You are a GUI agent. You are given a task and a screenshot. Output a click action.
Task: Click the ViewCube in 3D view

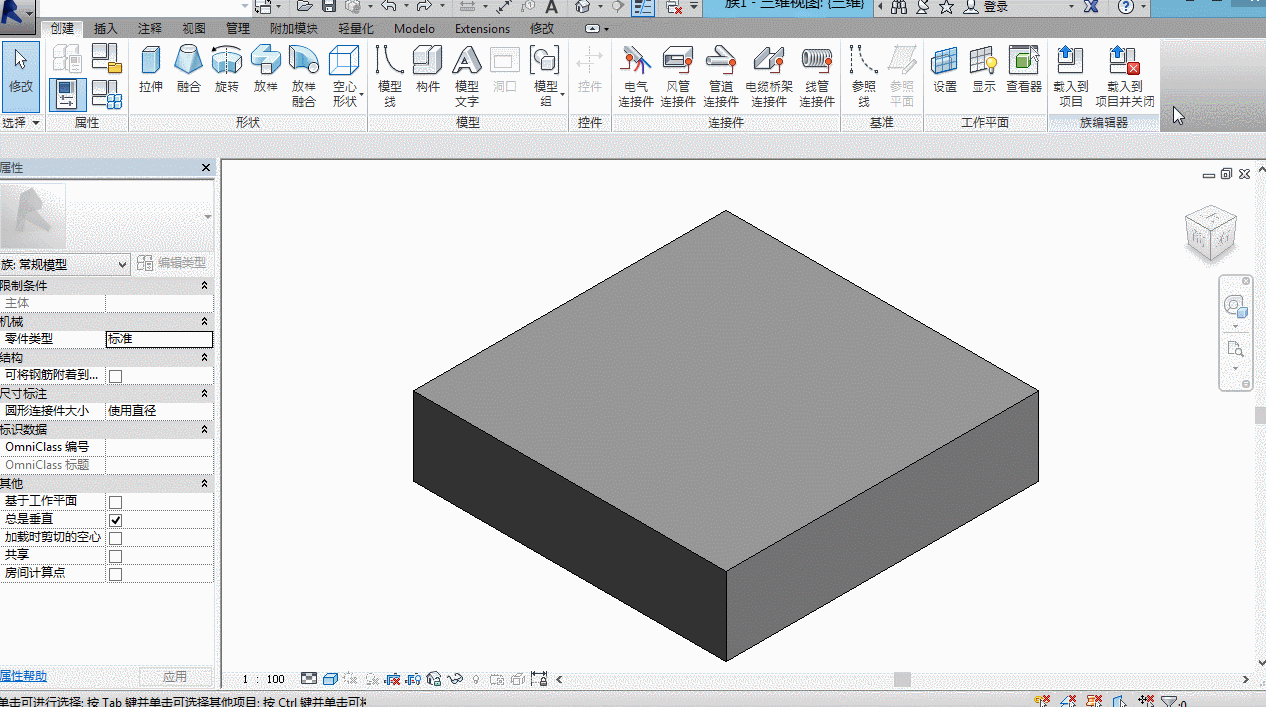tap(1210, 234)
